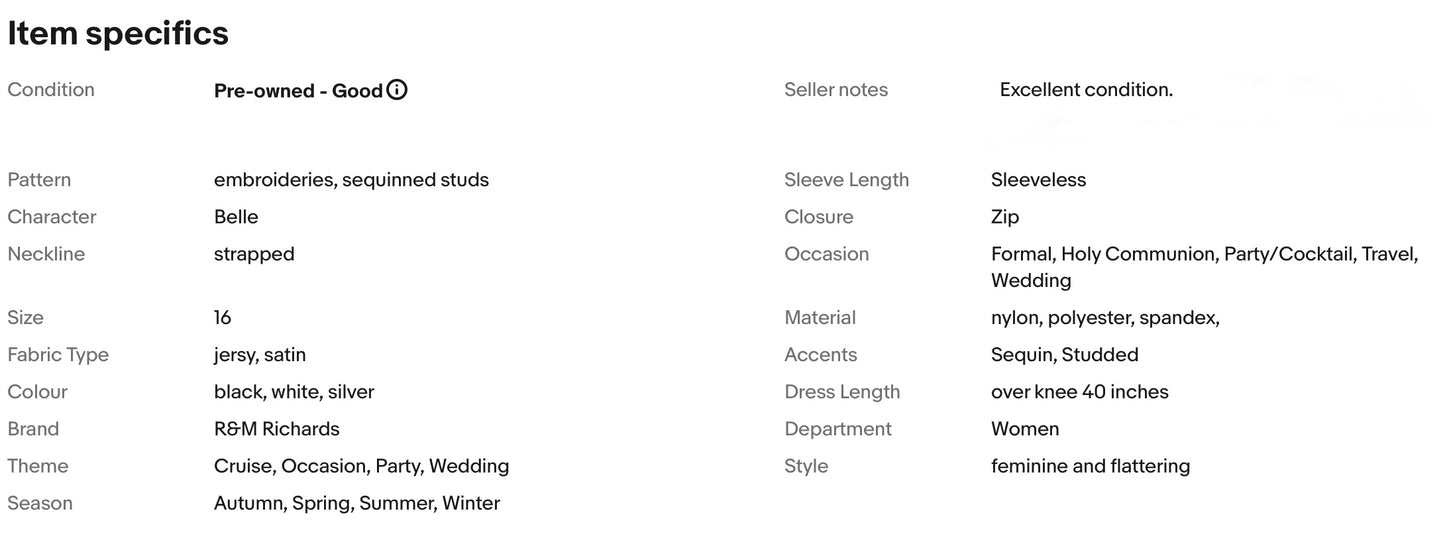The height and width of the screenshot is (556, 1445).
Task: Click the 'Sequin, Studded' accents value
Action: coord(1065,355)
